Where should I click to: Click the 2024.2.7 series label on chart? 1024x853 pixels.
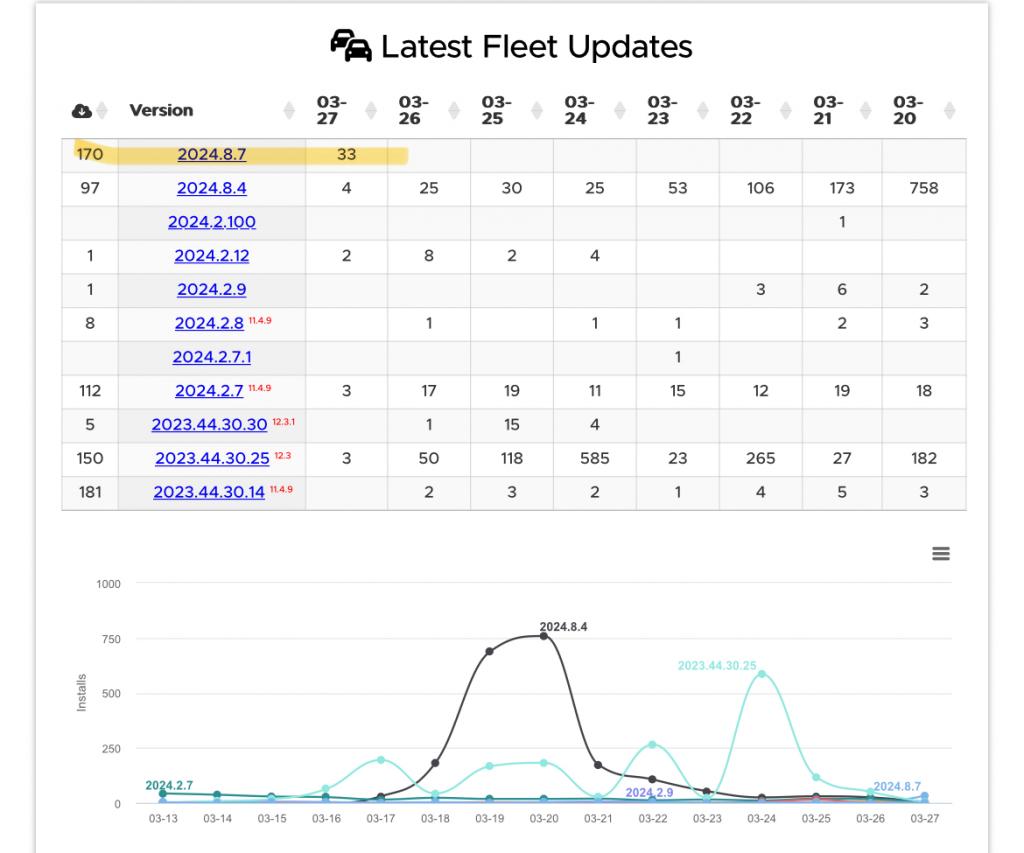[168, 785]
